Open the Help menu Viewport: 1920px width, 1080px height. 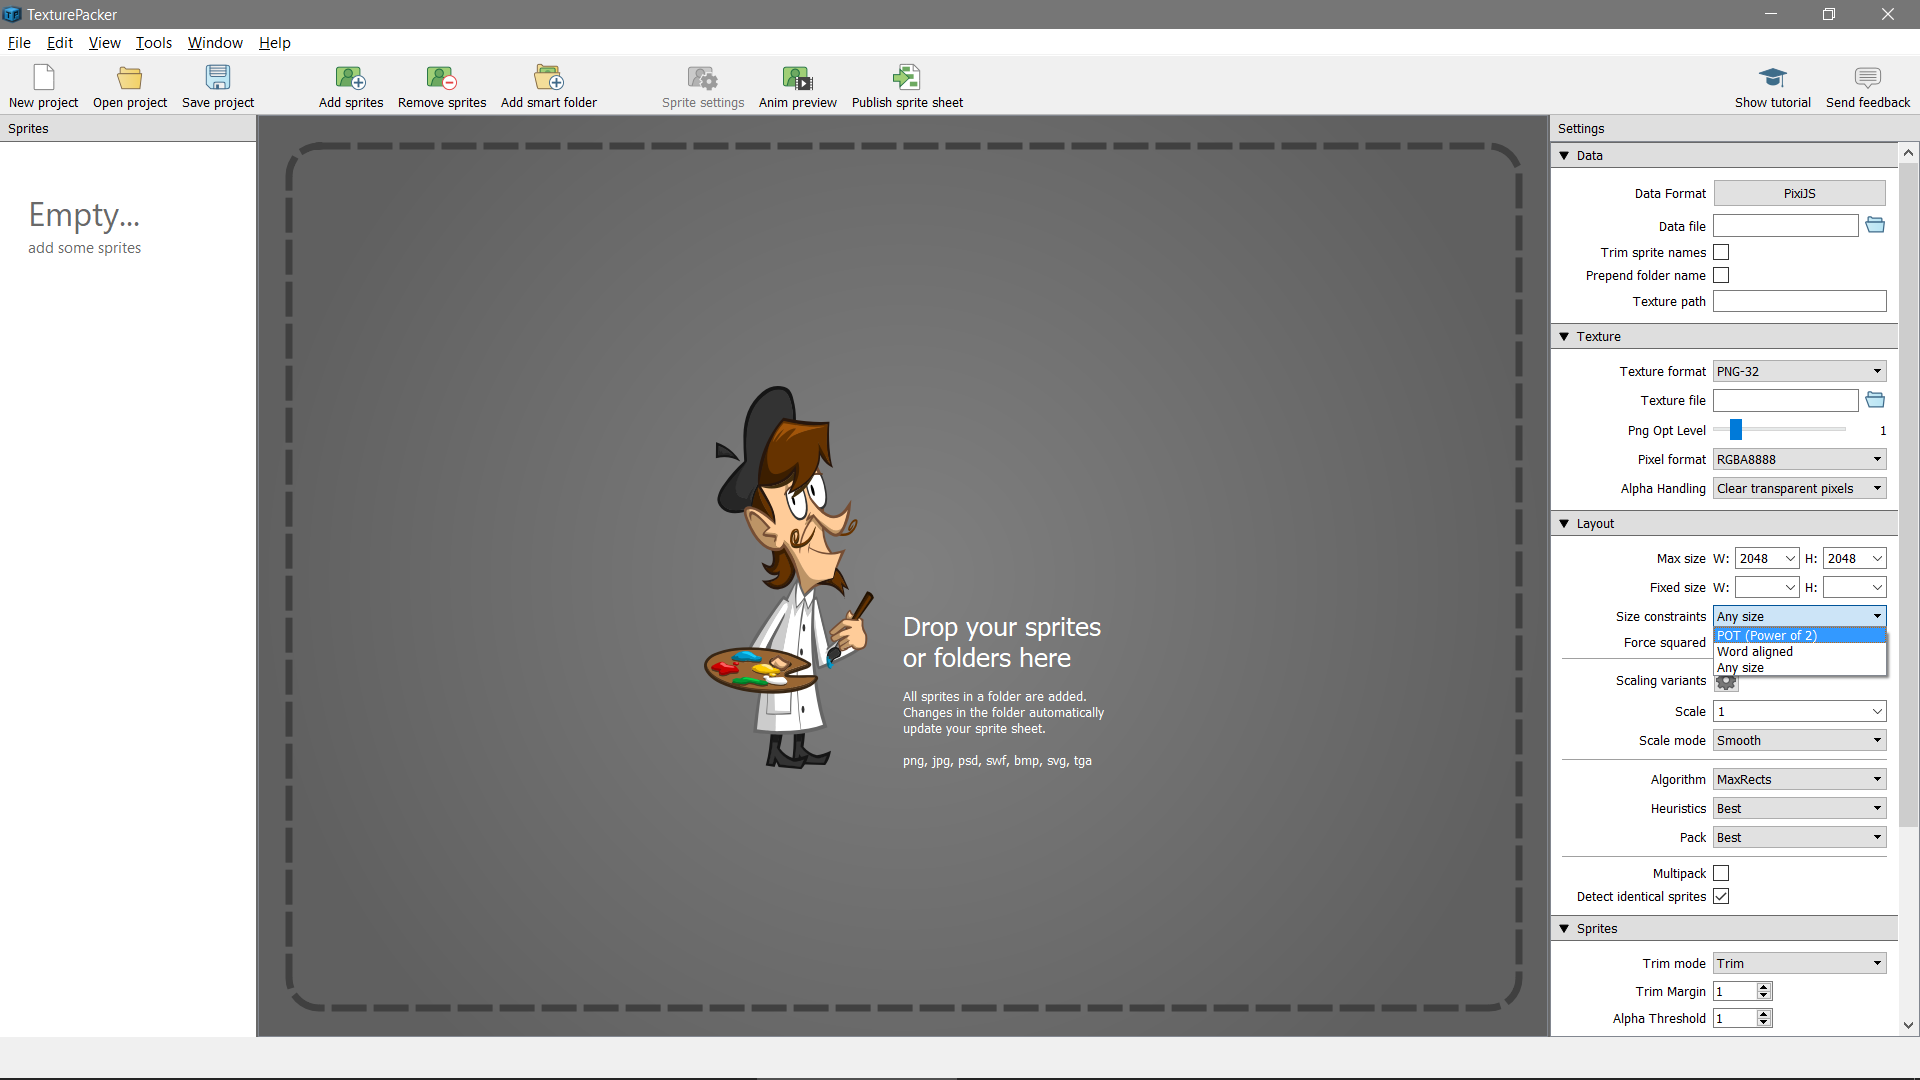[x=274, y=42]
